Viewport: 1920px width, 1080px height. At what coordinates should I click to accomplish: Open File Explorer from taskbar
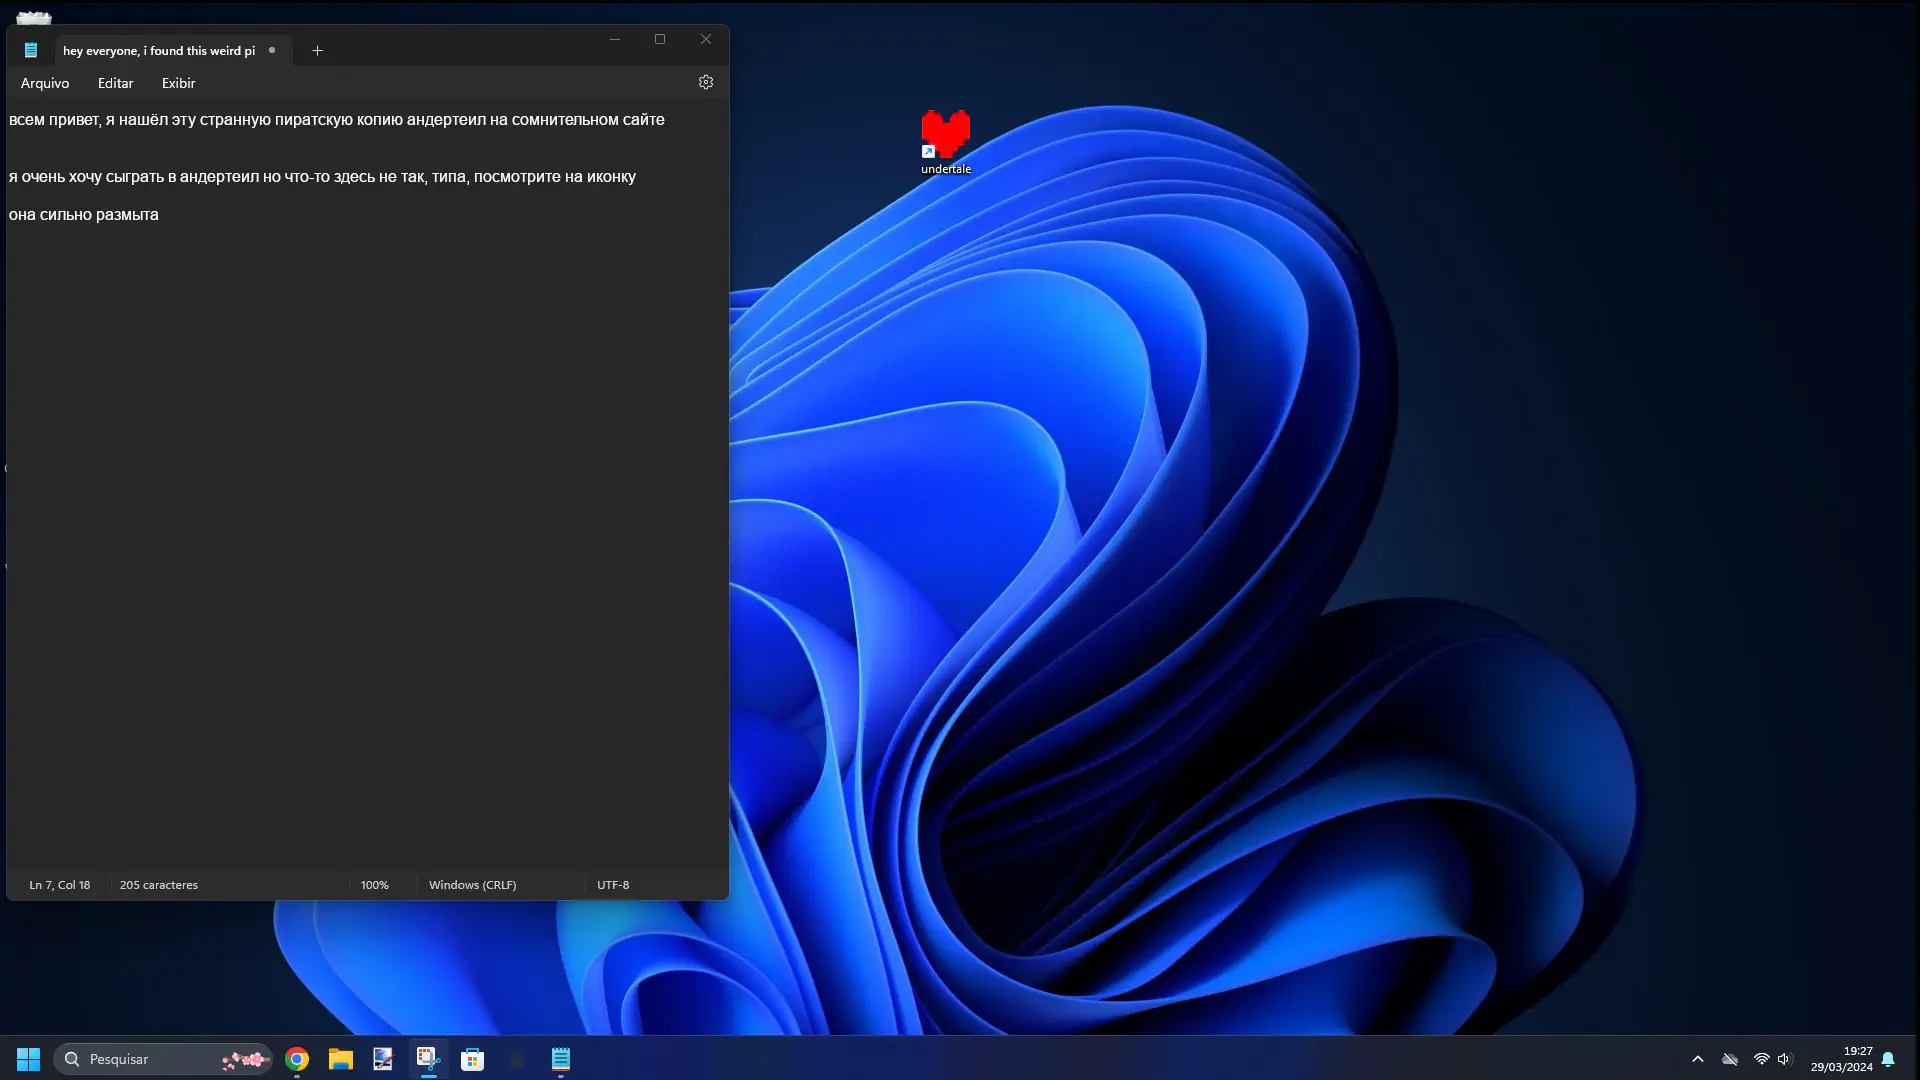(341, 1059)
